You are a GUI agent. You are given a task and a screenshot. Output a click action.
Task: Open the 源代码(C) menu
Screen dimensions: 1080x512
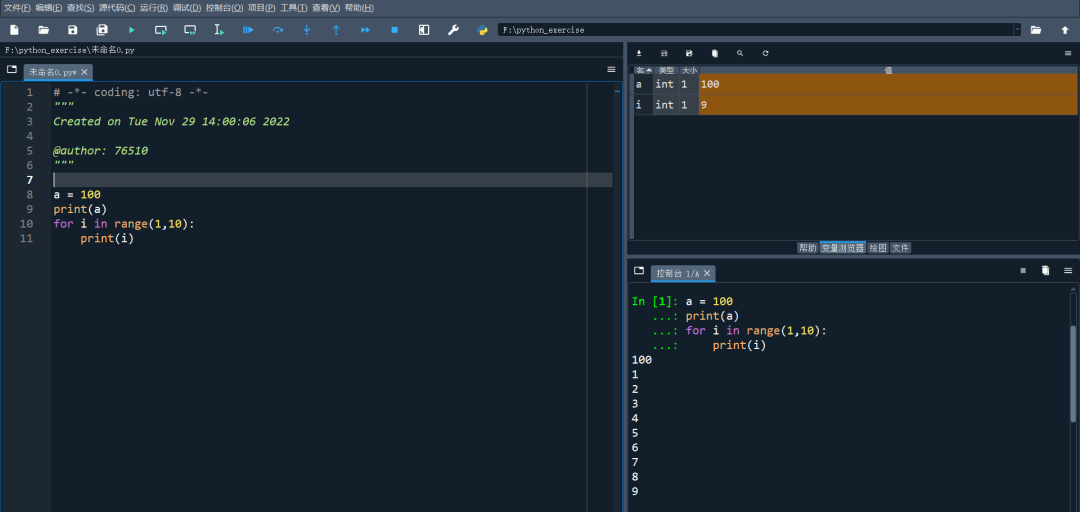(117, 8)
